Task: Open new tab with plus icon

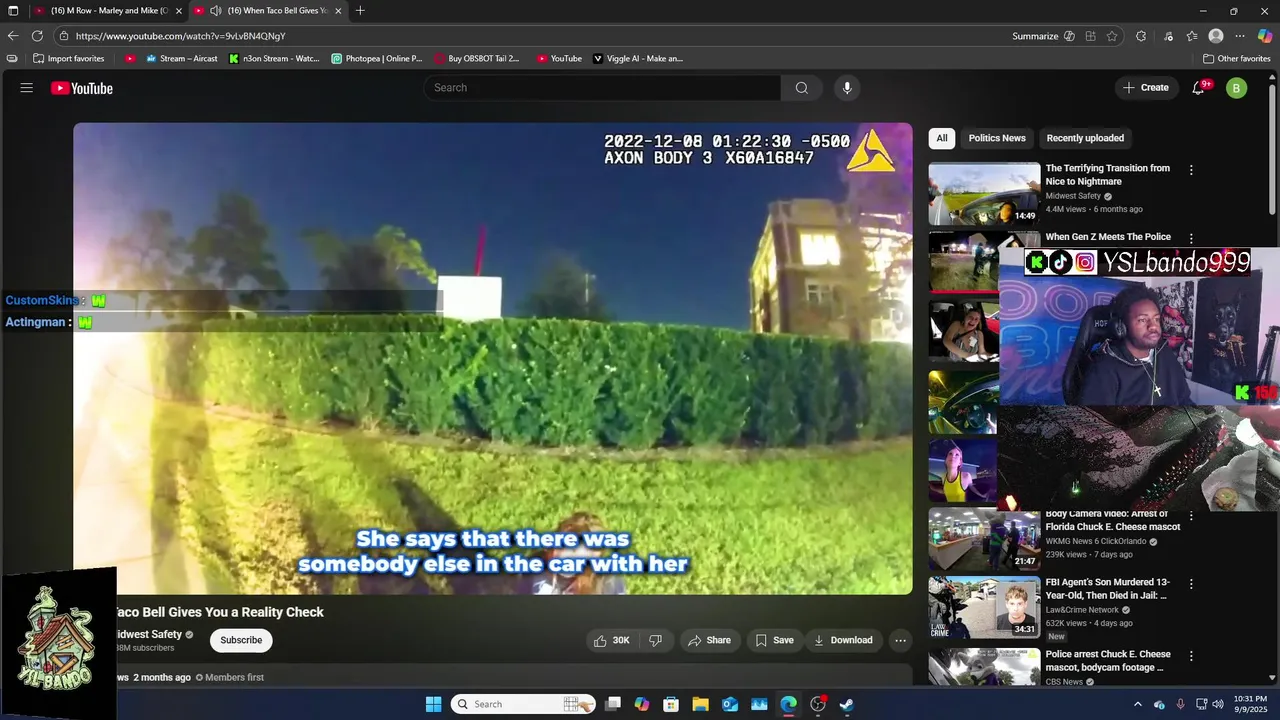Action: [x=360, y=11]
